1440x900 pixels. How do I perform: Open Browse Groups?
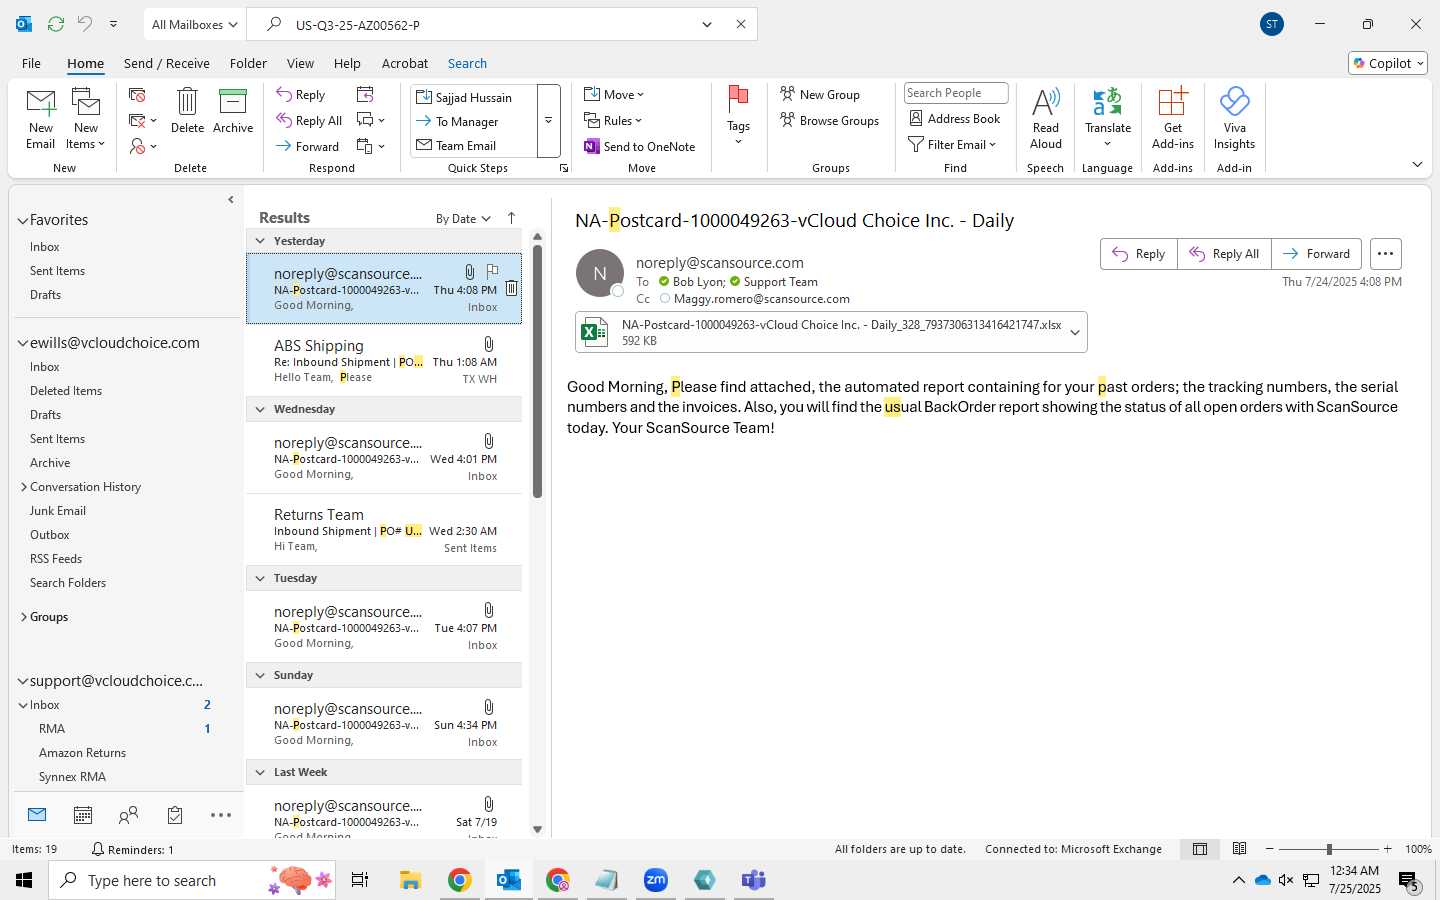coord(830,120)
